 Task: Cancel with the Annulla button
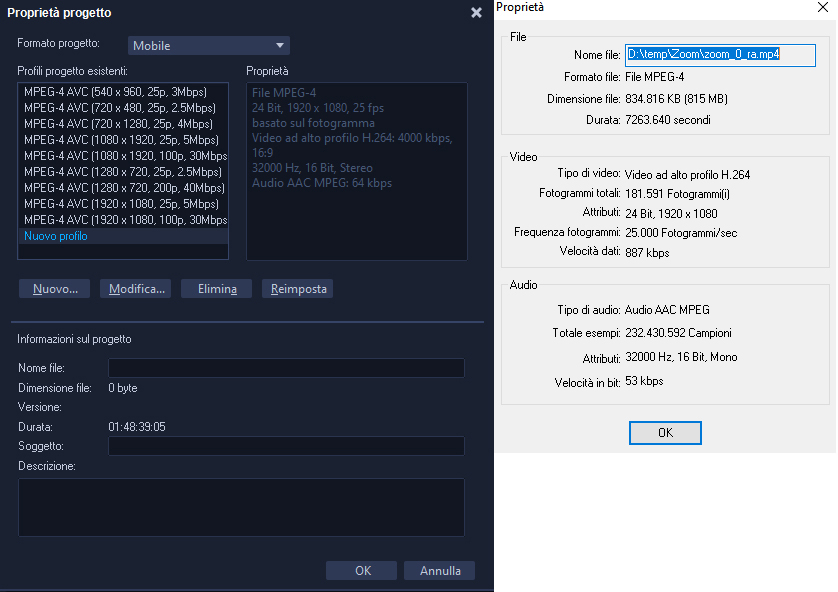pyautogui.click(x=440, y=571)
